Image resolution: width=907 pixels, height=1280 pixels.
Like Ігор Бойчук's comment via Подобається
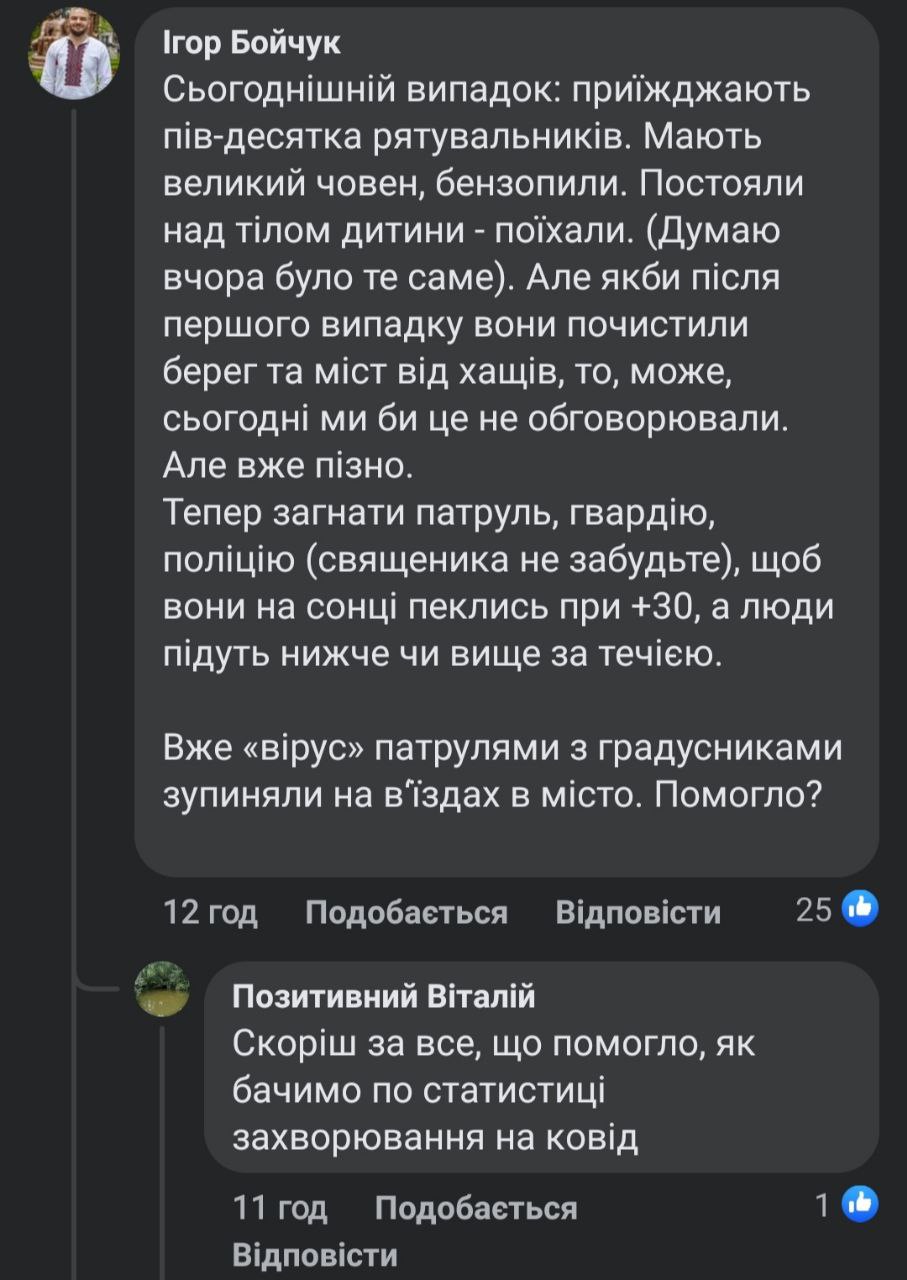point(406,912)
